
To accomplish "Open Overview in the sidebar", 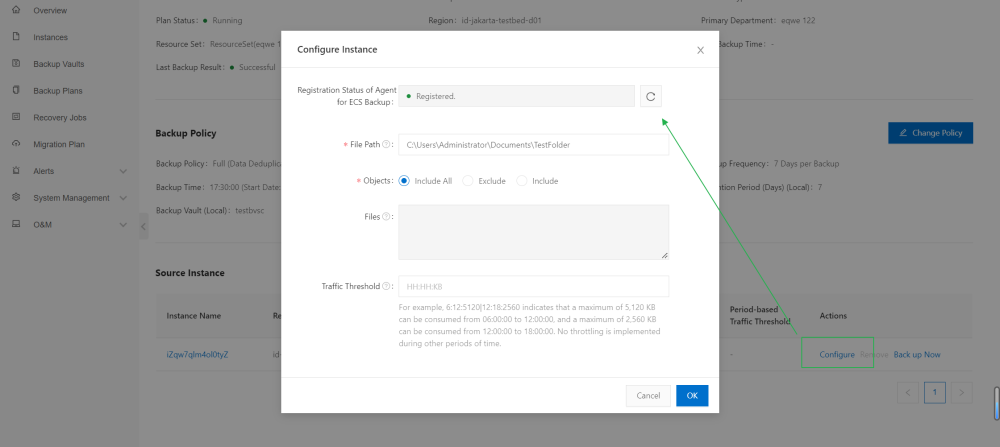I will 50,11.
